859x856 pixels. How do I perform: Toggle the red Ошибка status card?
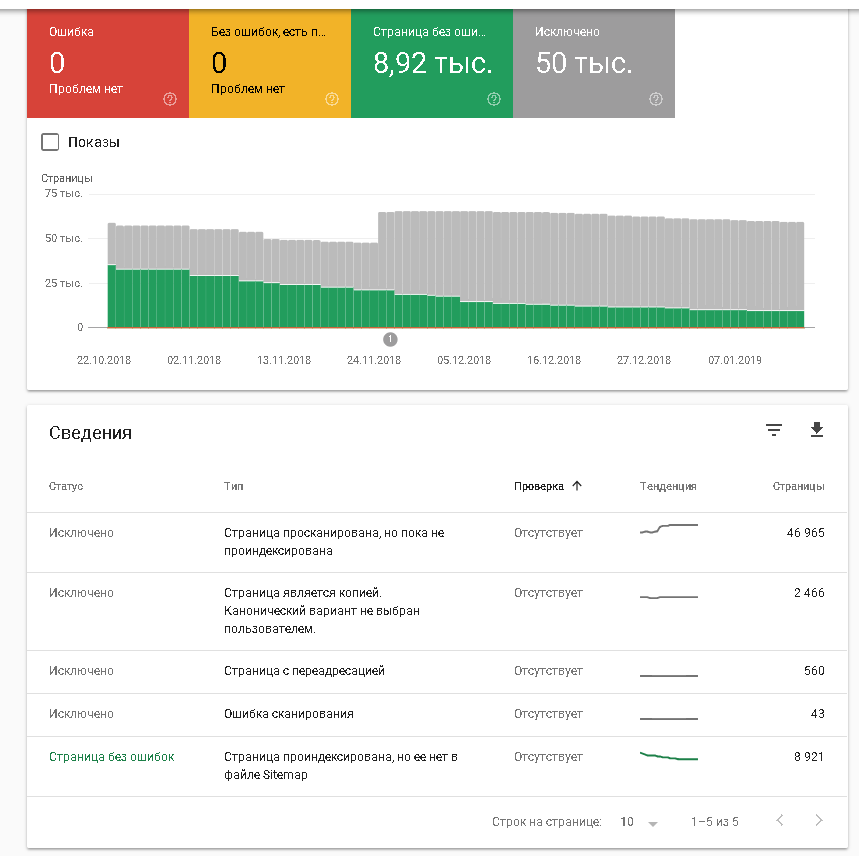click(107, 62)
